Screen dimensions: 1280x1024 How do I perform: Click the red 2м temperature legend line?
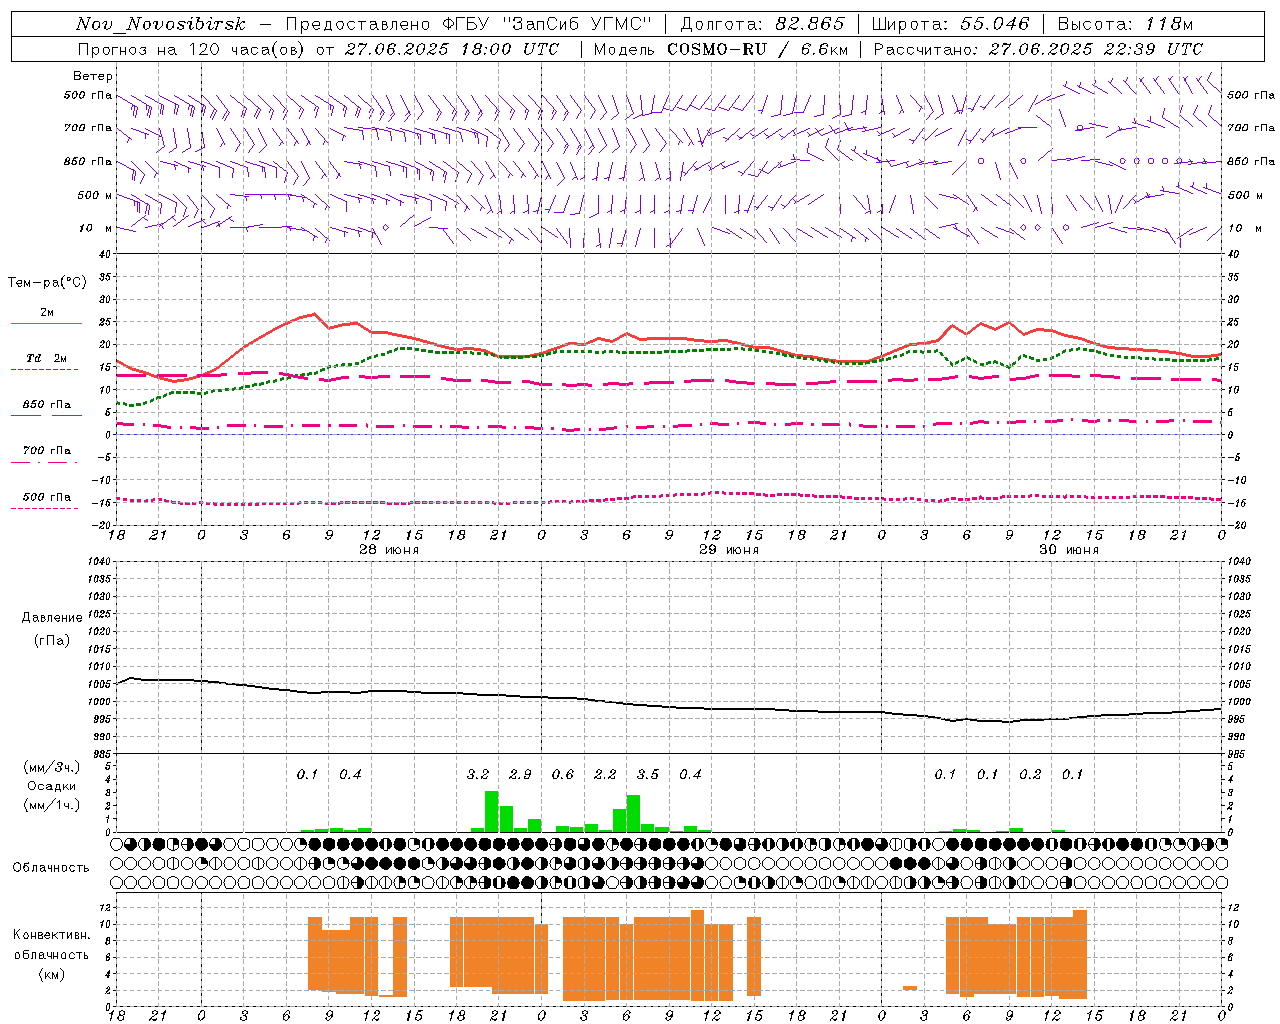coord(46,323)
